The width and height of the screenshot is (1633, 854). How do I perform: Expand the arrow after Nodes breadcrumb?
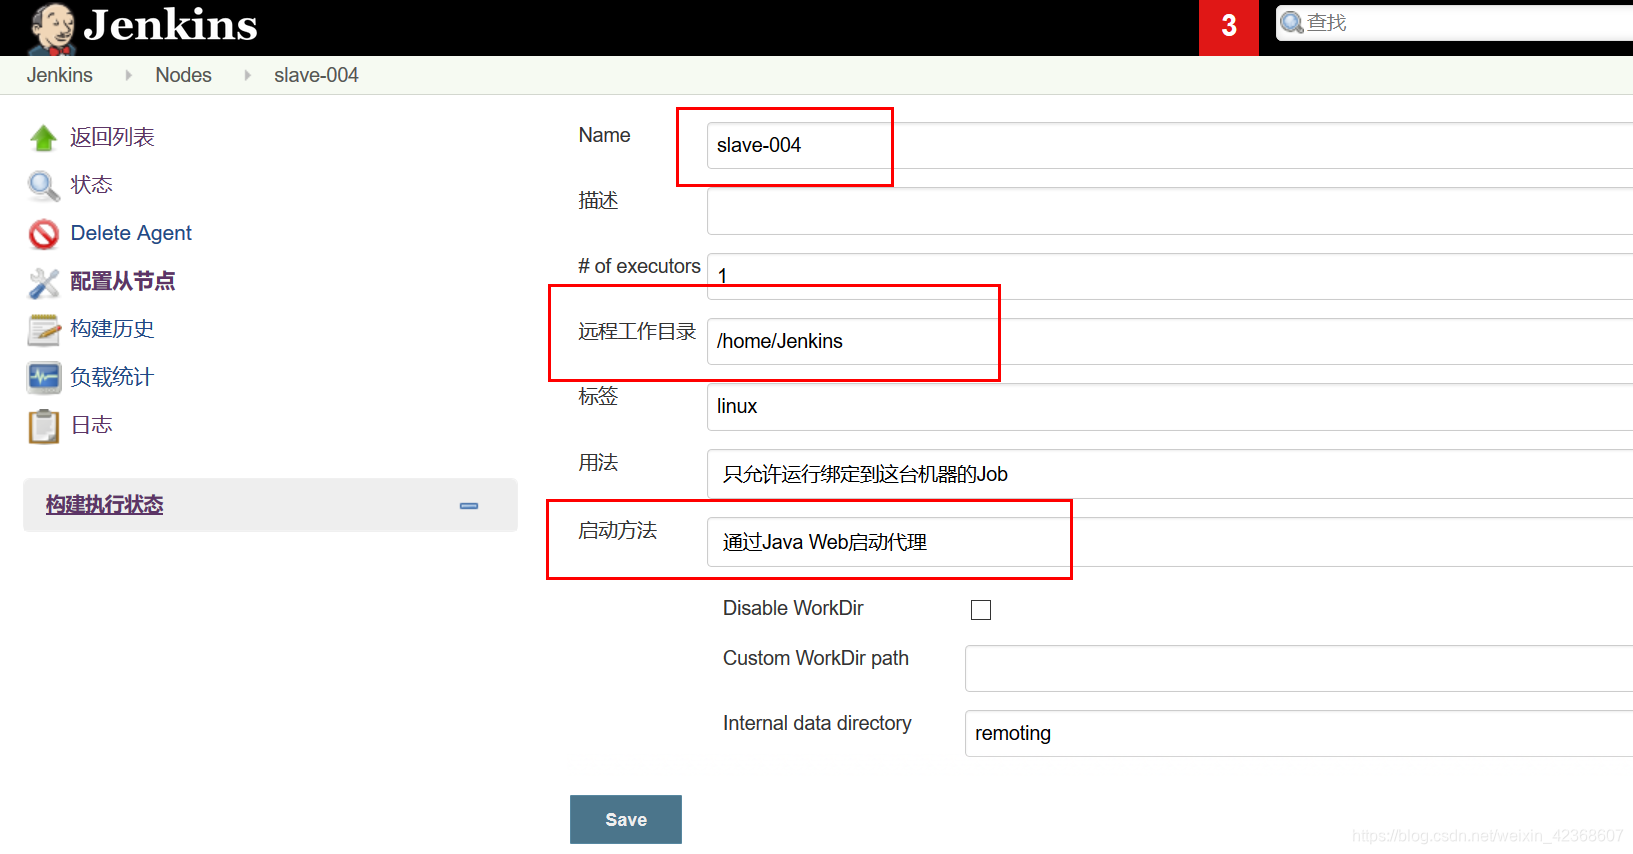247,75
